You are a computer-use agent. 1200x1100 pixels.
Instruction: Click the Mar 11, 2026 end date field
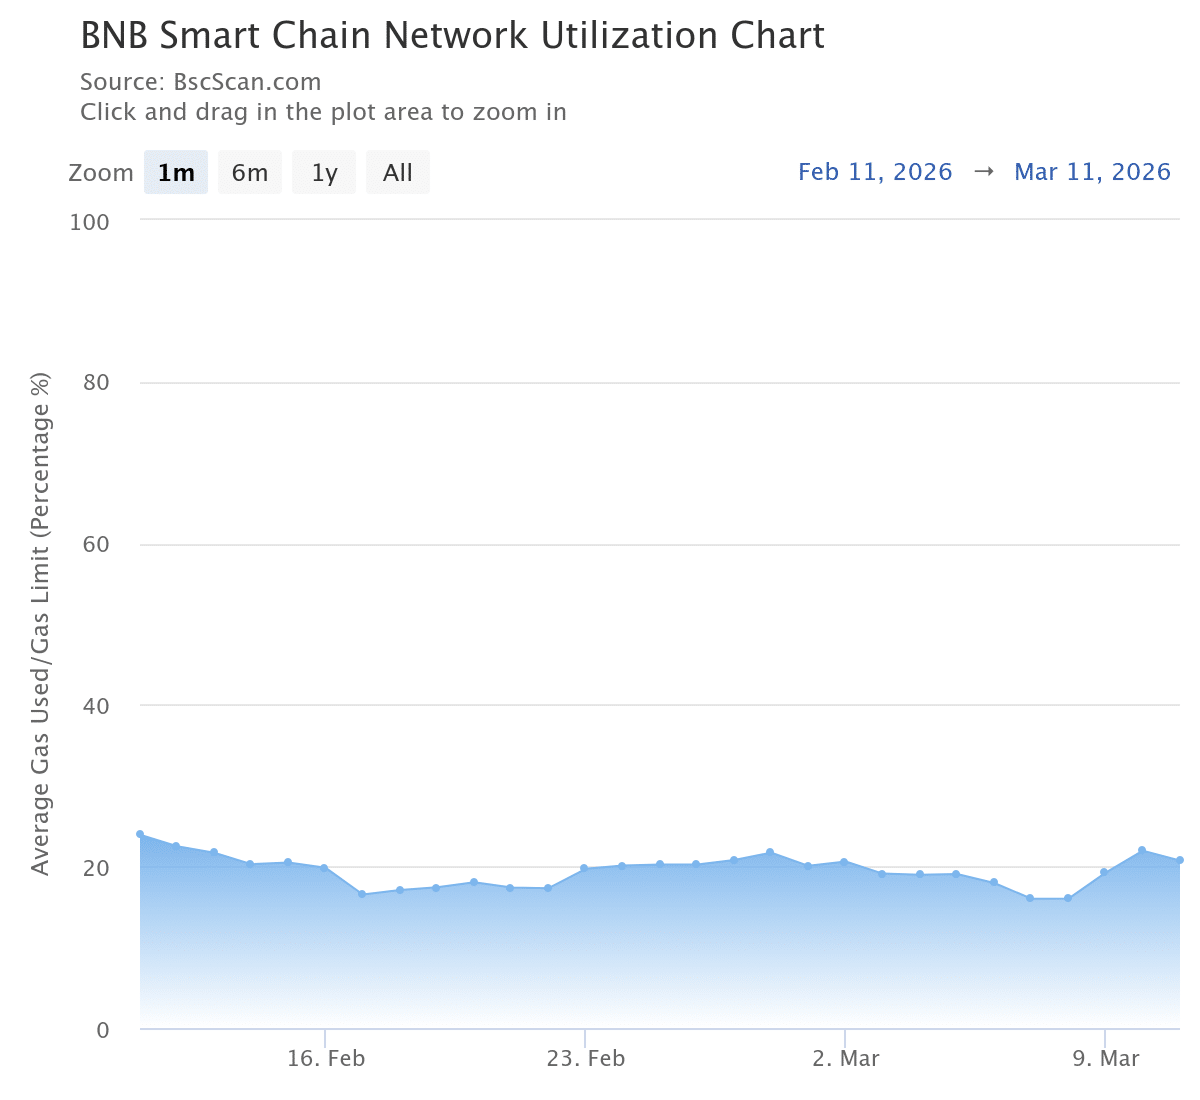(1092, 172)
